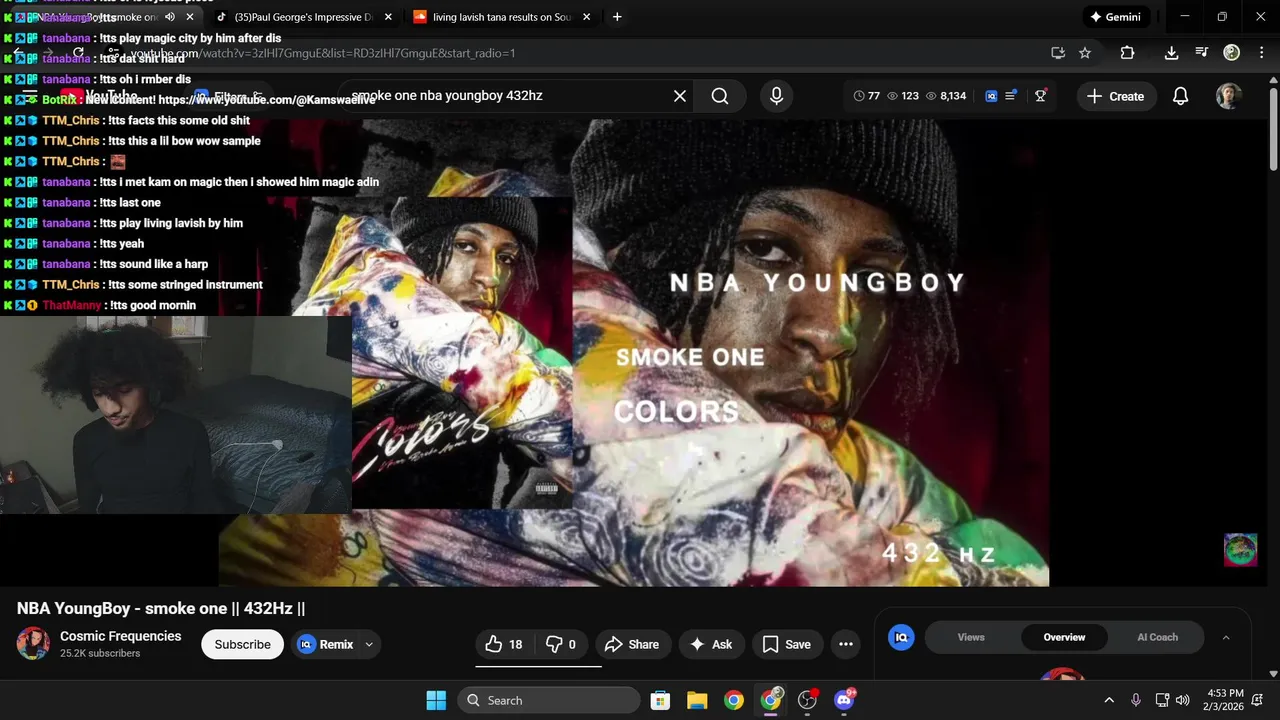Expand the vidIQ Remix dropdown
Screen dimensions: 1280x720
tap(369, 645)
